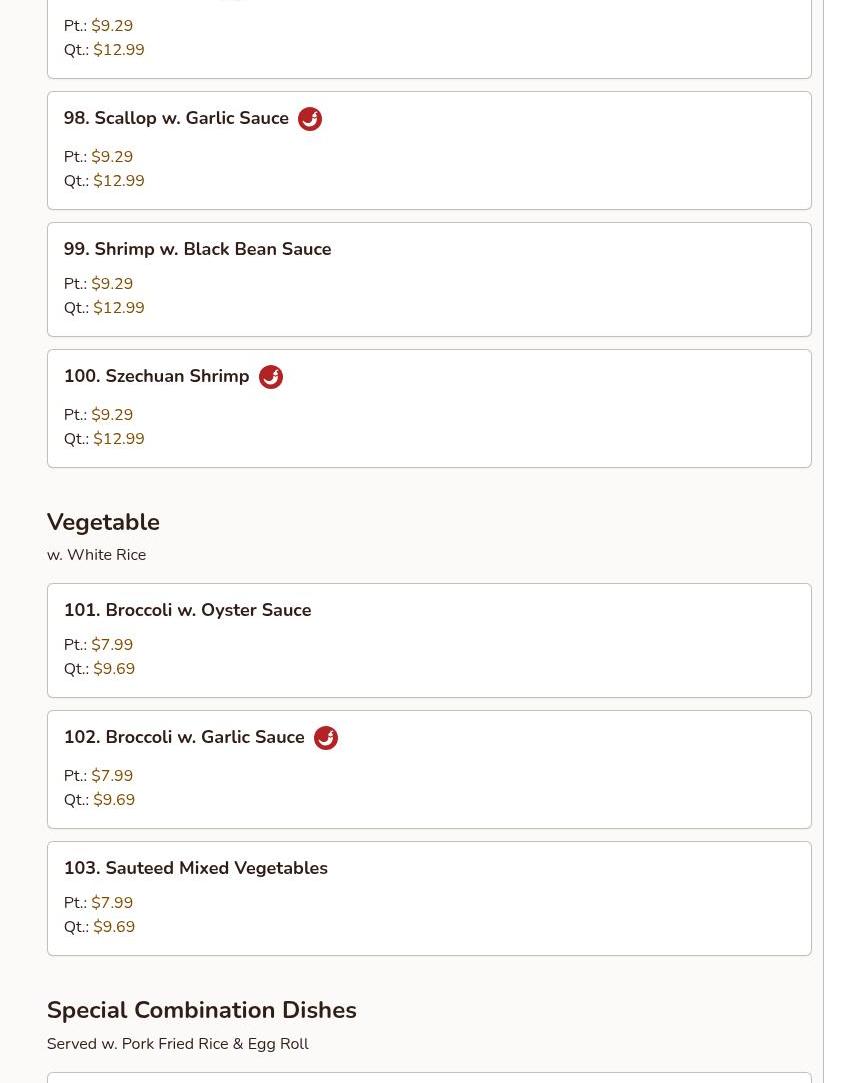Click Broccoli Oyster Sauce quart price $9.69
Image resolution: width=844 pixels, height=1083 pixels.
tap(114, 669)
